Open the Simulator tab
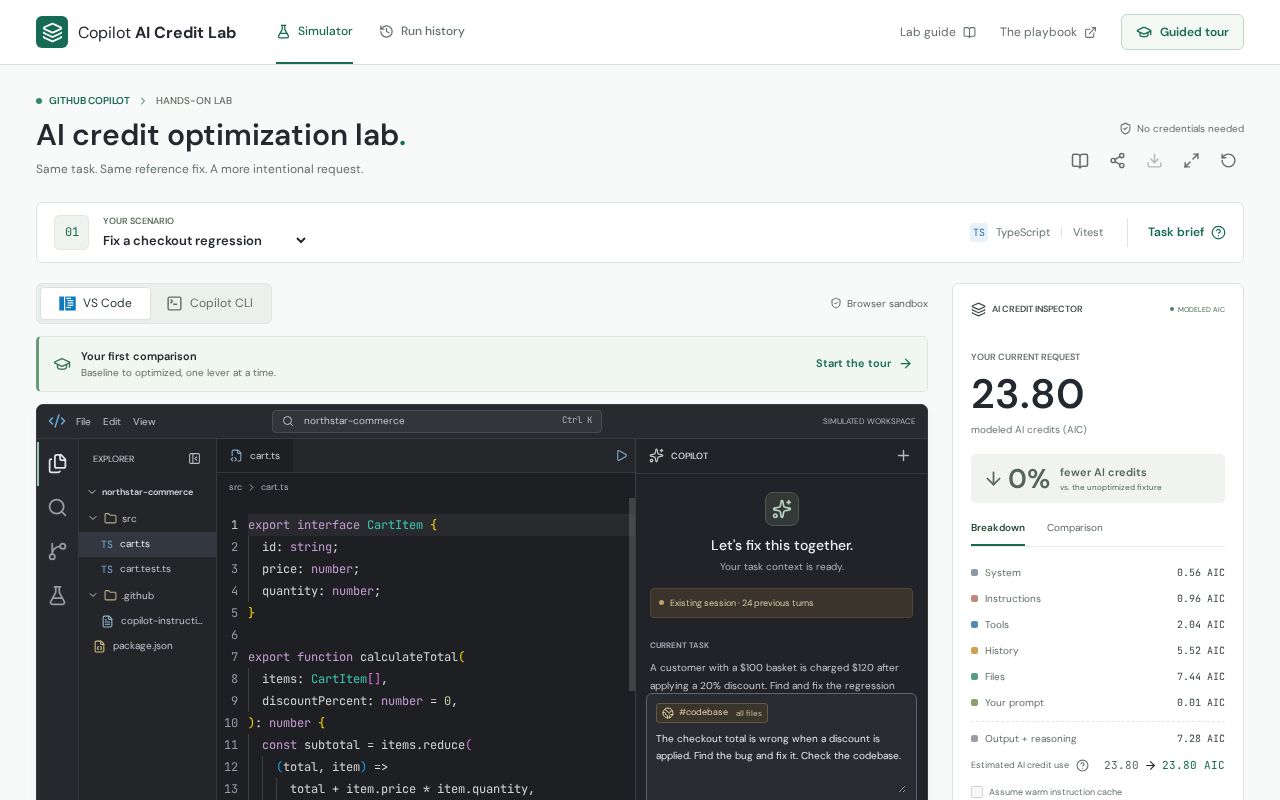The width and height of the screenshot is (1280, 800). 314,32
